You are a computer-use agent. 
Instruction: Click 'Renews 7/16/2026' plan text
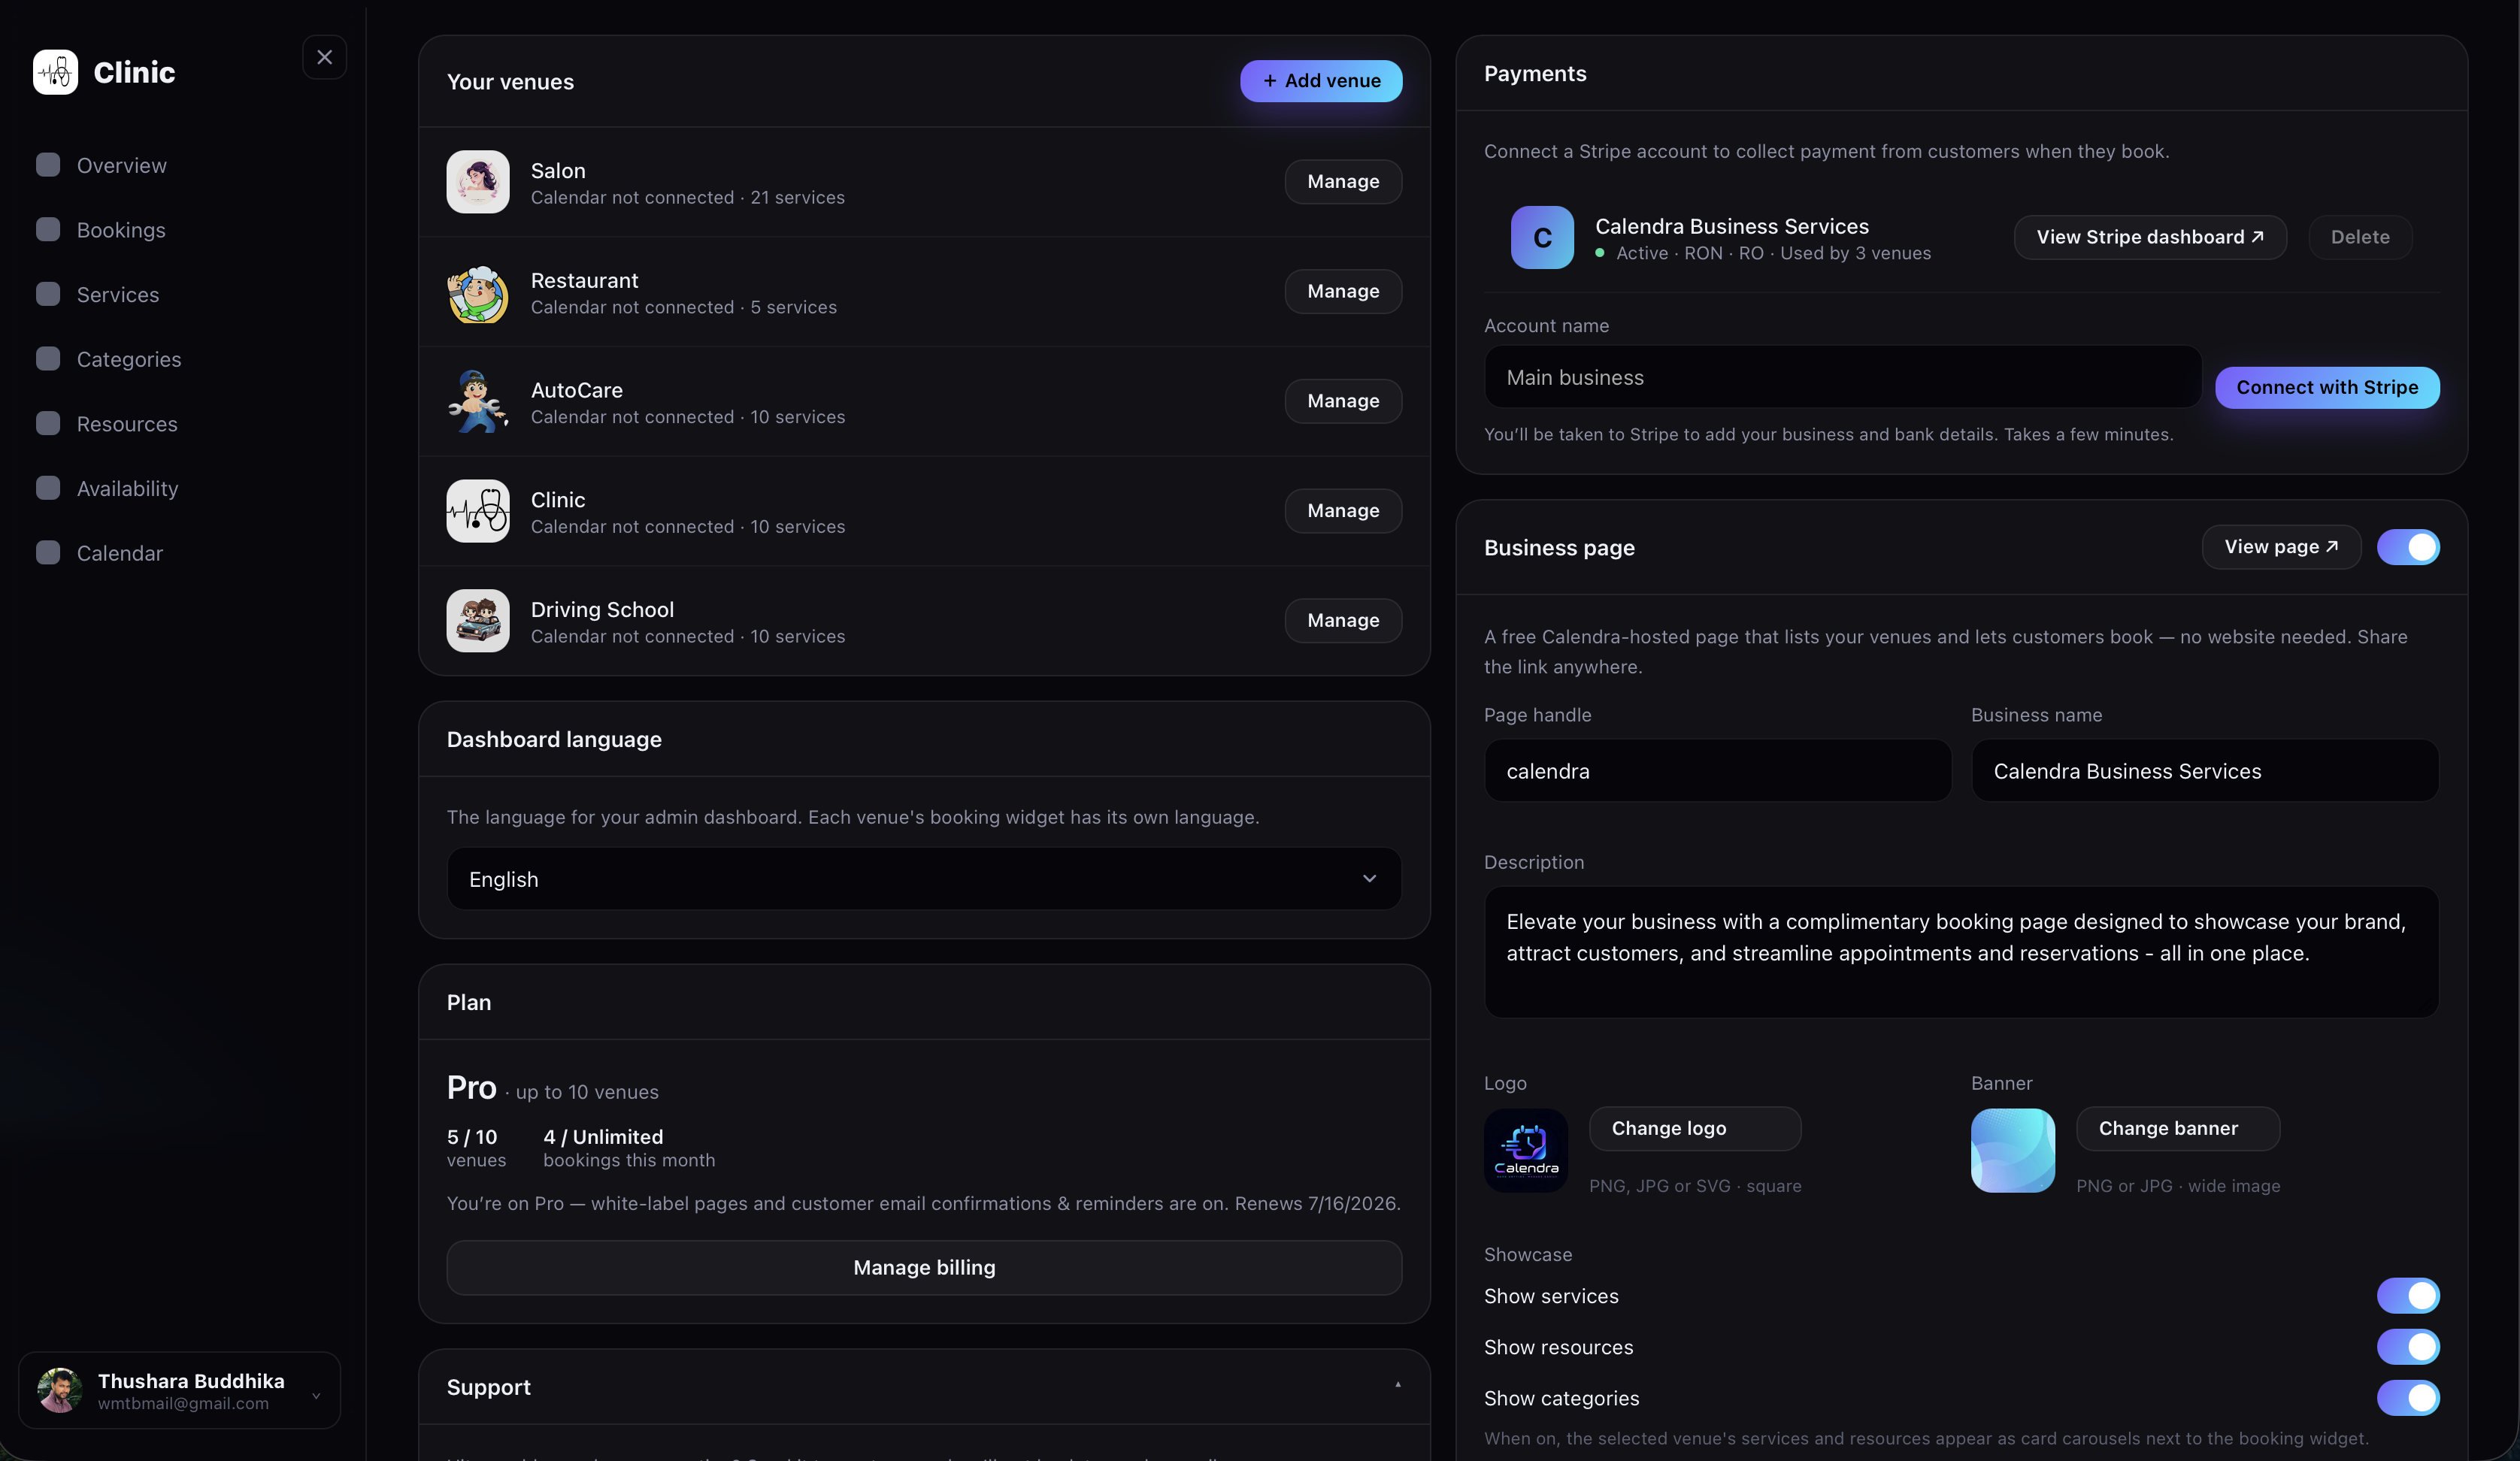click(1318, 1203)
